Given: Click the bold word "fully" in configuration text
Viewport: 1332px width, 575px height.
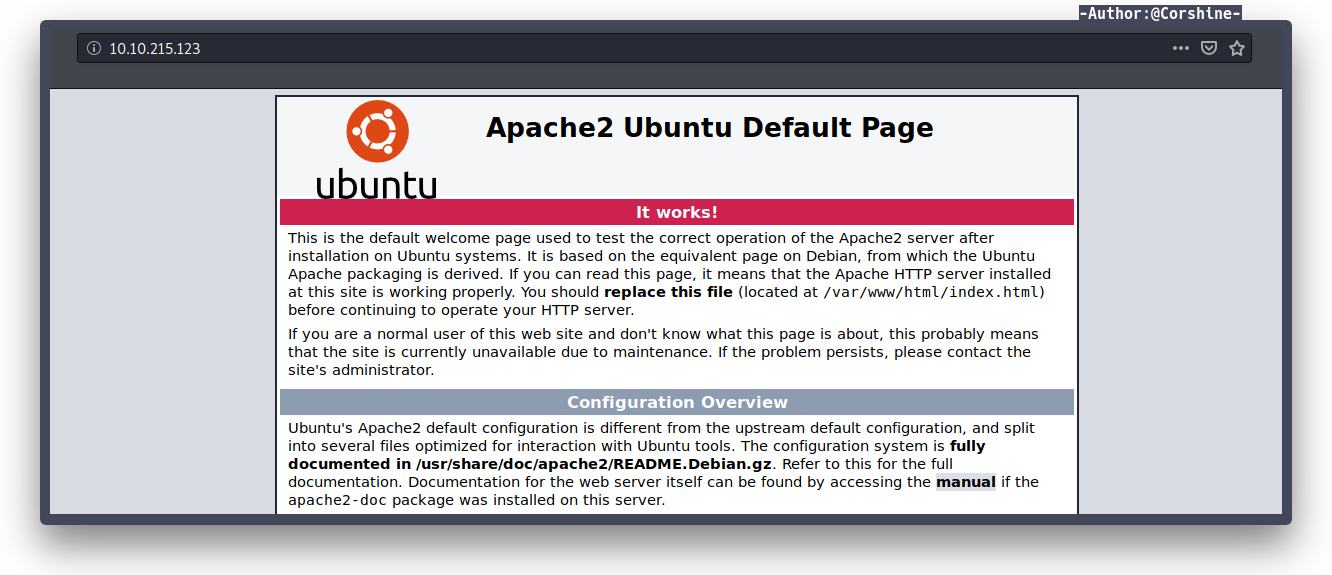Looking at the screenshot, I should (x=967, y=446).
